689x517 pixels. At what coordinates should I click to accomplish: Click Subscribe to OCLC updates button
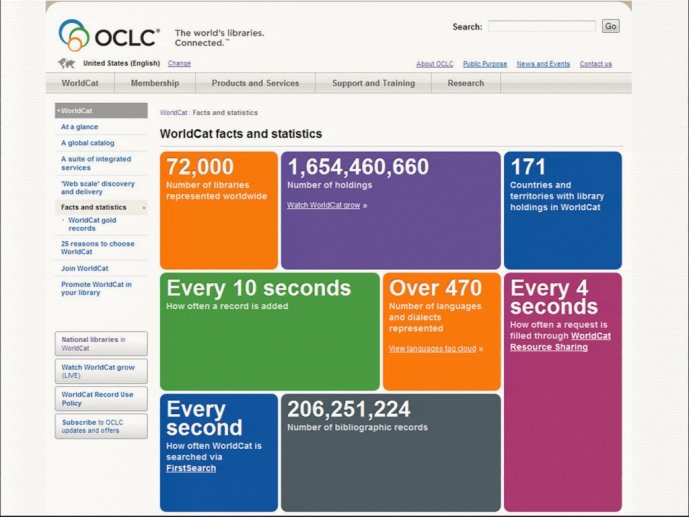coord(101,426)
